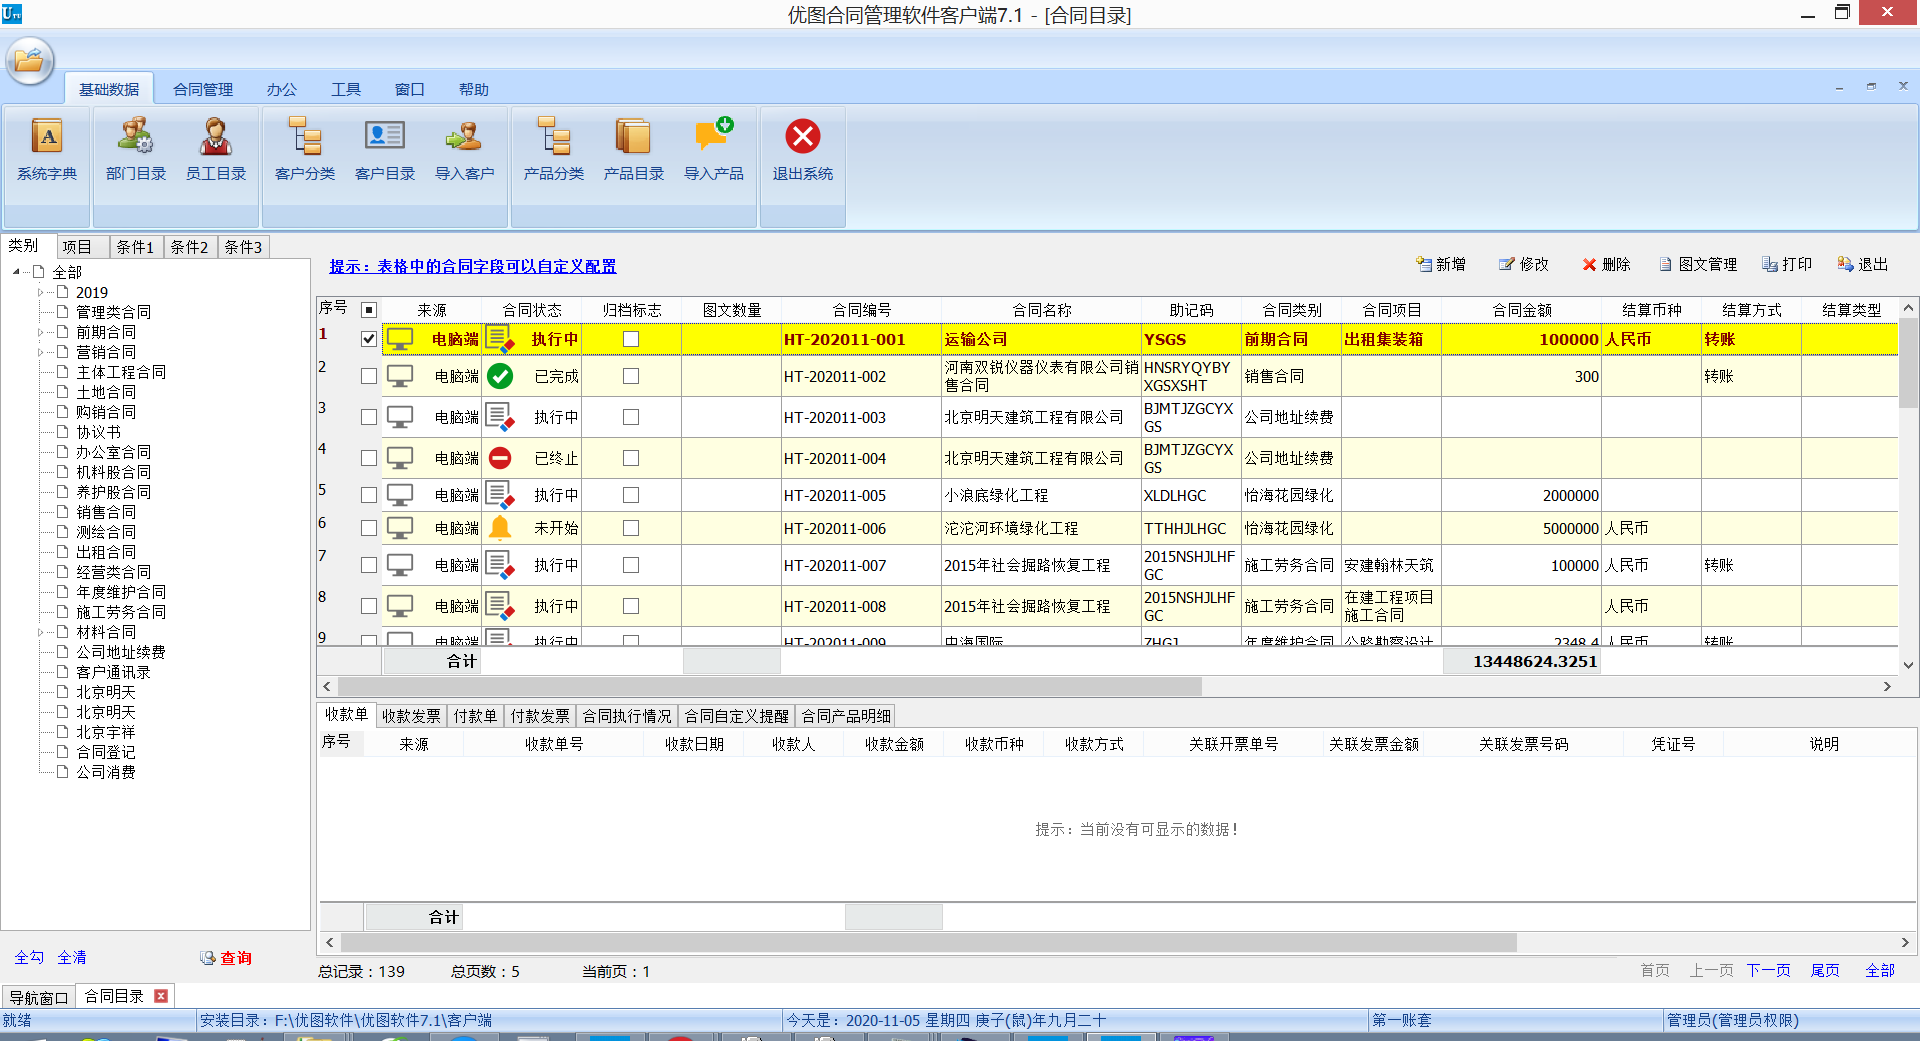Click the 退出系统 exit icon

coord(802,150)
